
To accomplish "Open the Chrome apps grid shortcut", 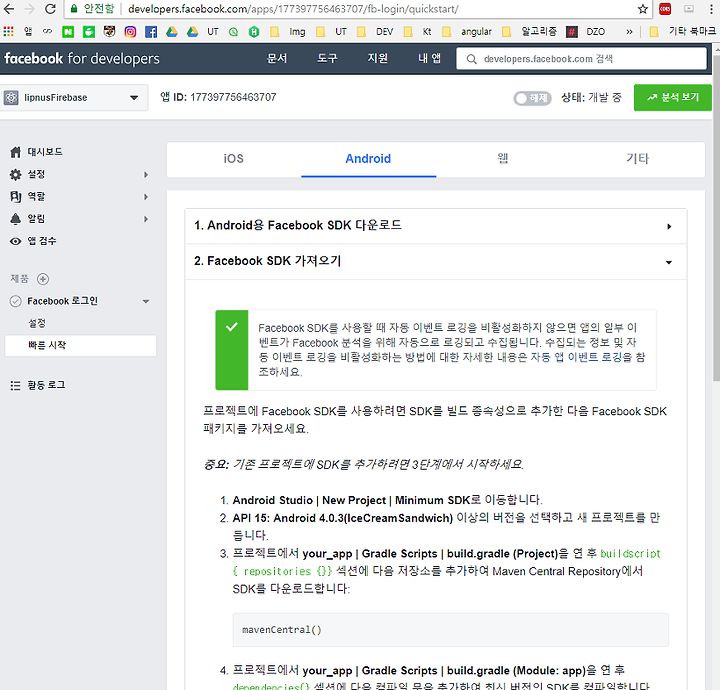I will [8, 31].
